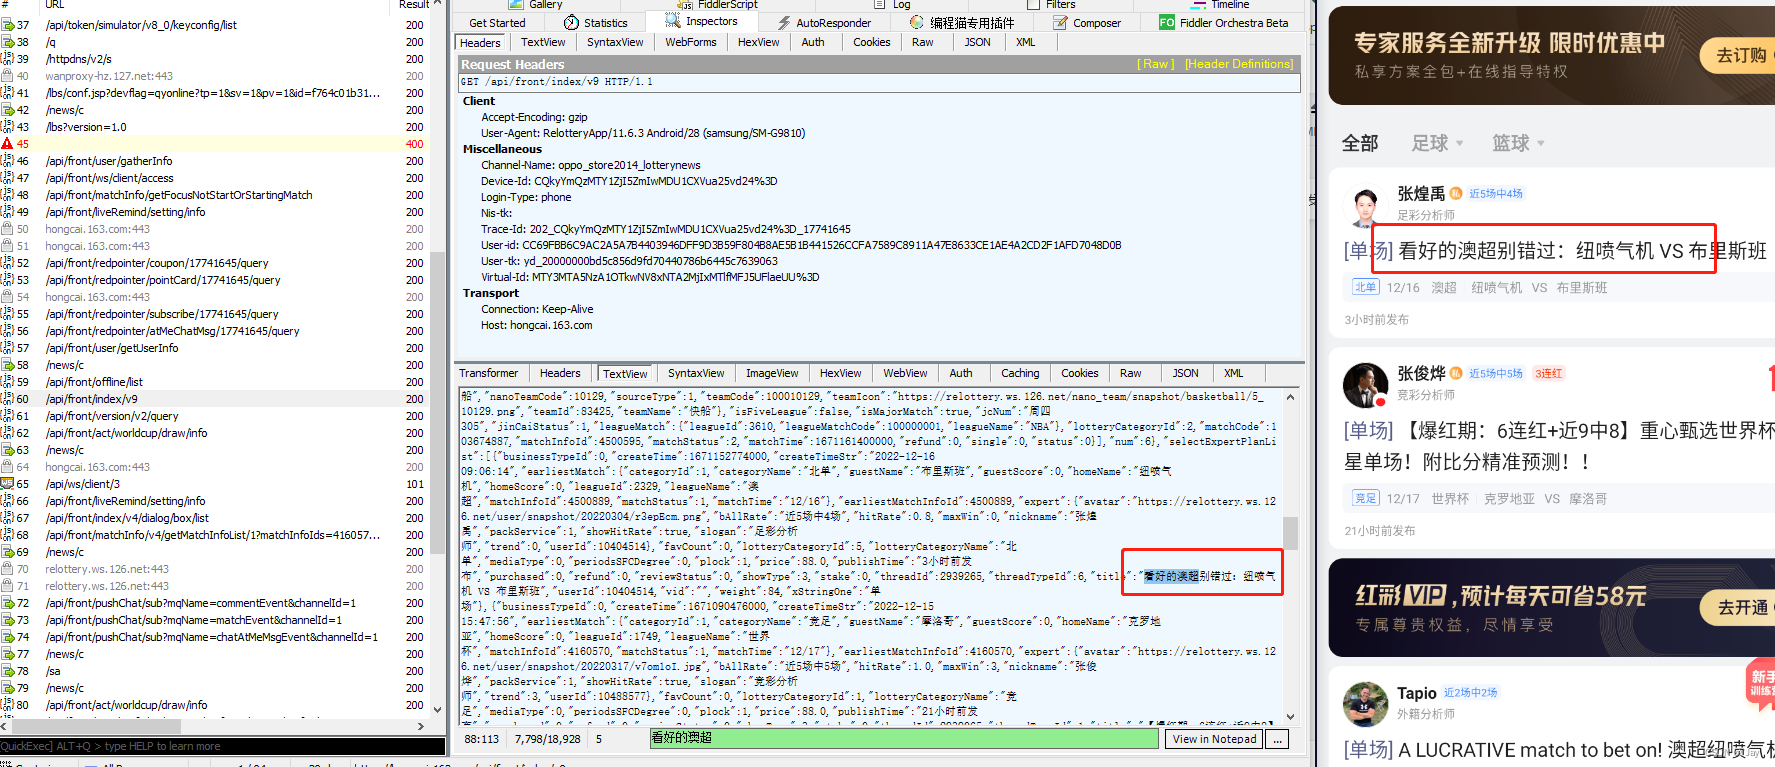1775x767 pixels.
Task: Open Tapio avatar thumbnail
Action: [x=1365, y=704]
